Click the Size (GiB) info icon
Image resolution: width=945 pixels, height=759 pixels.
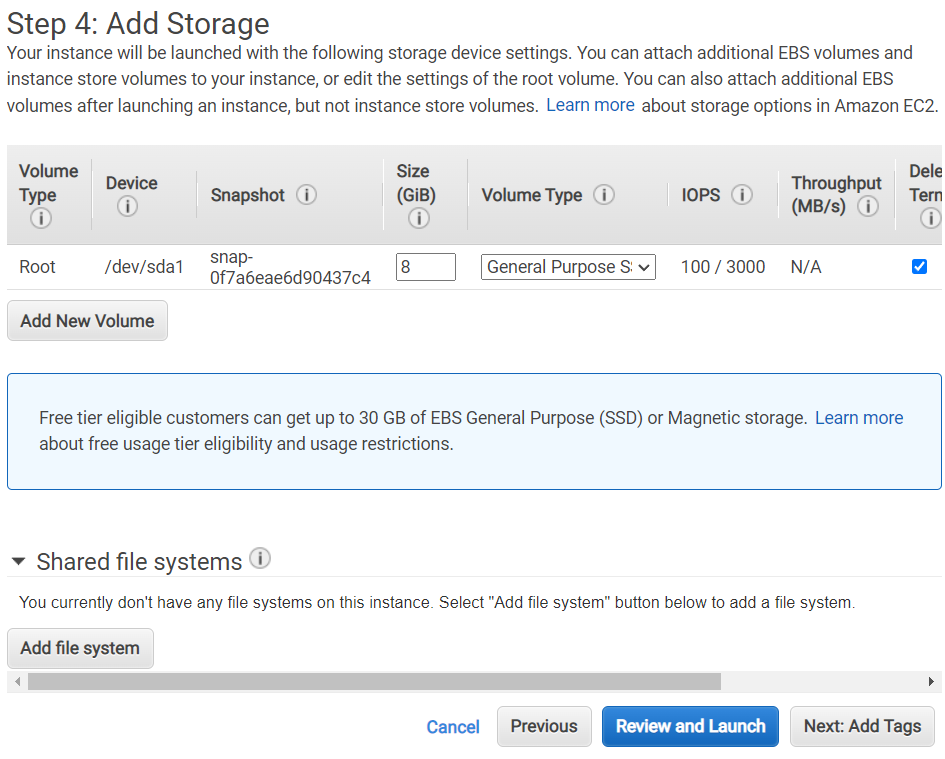click(419, 218)
